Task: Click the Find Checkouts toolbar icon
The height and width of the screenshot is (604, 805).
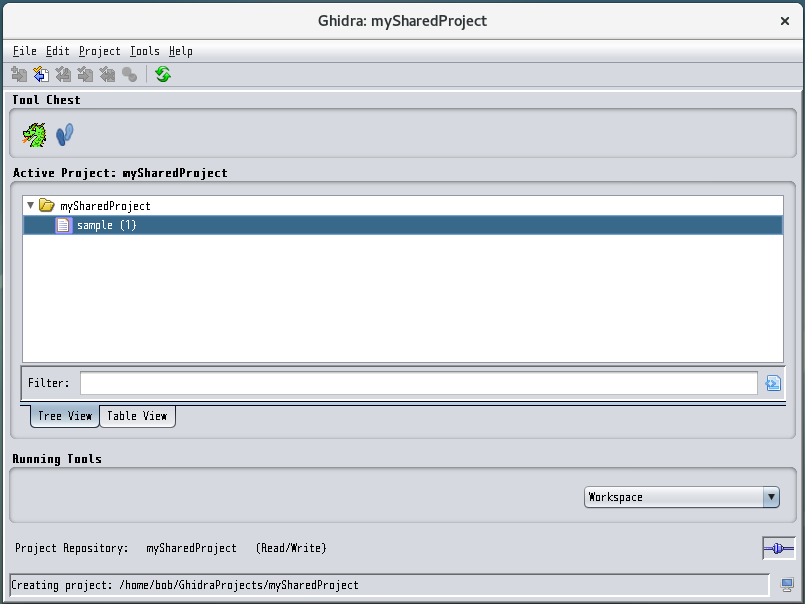Action: pyautogui.click(x=129, y=75)
